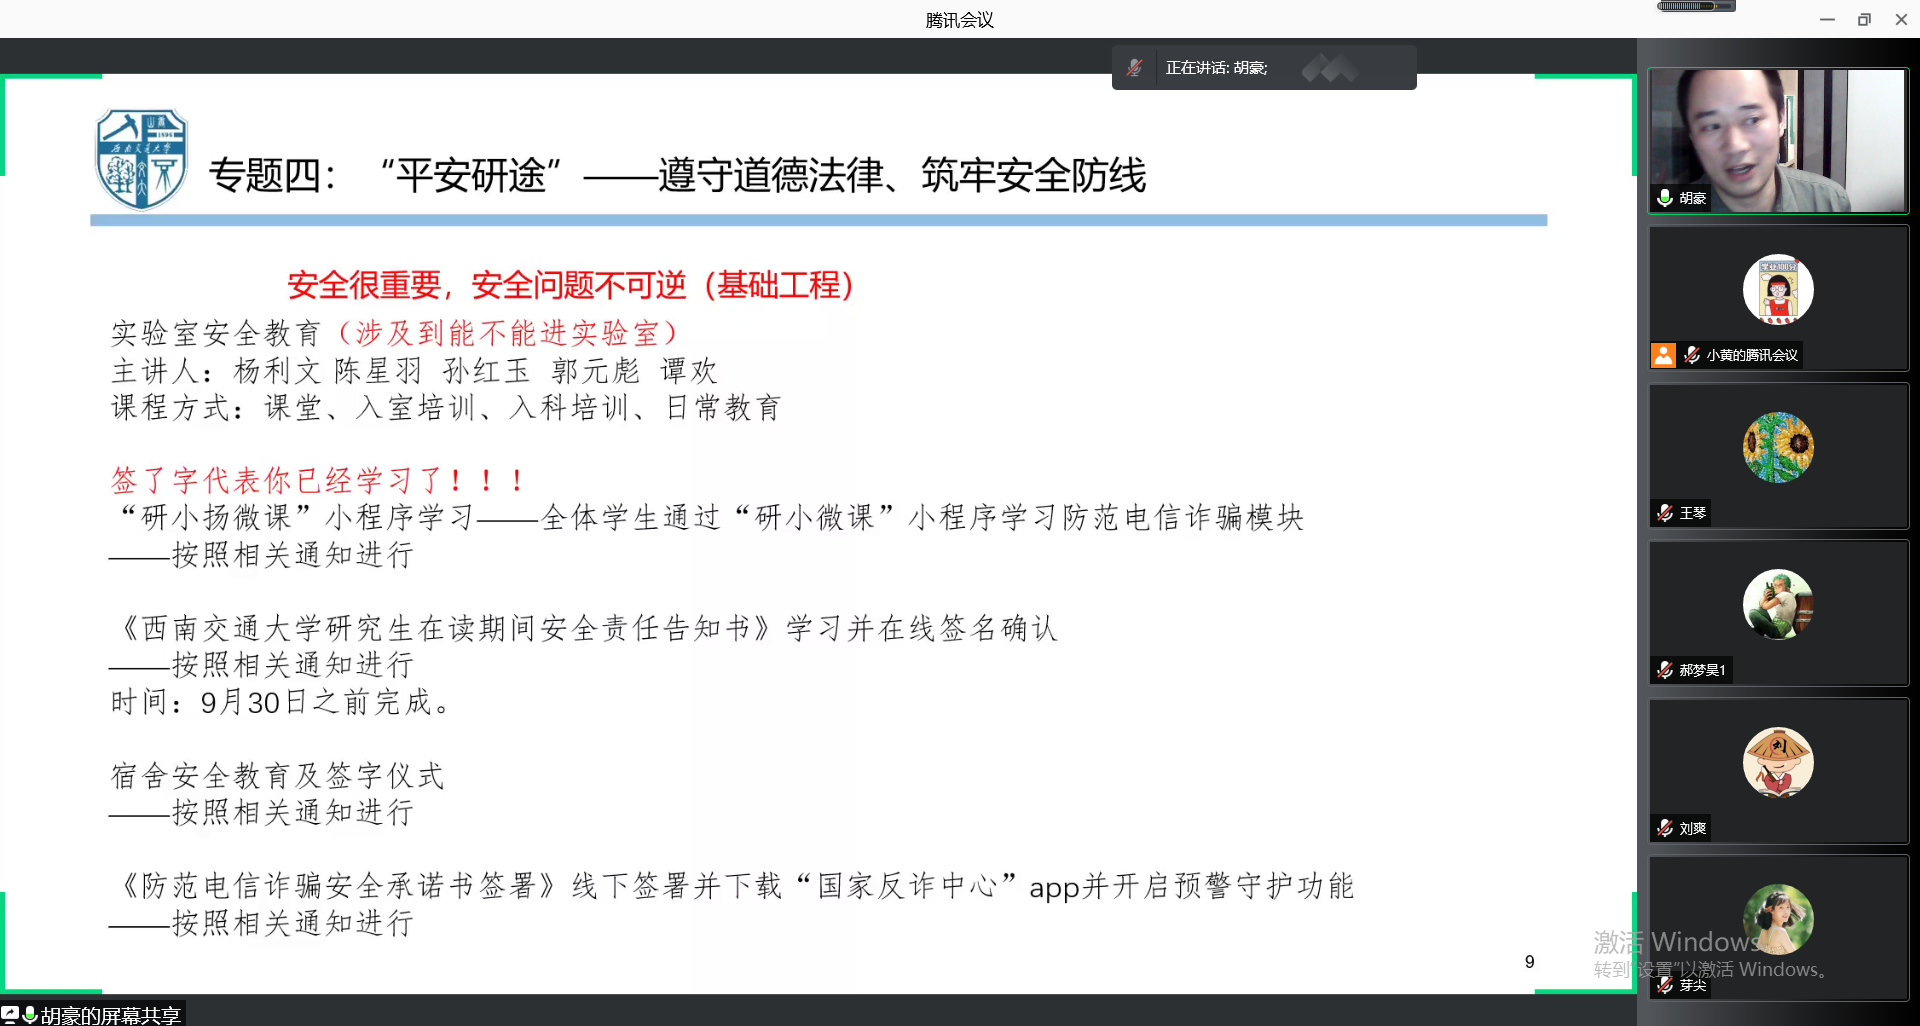1920x1026 pixels.
Task: Click the muted mic icon beside 王琴
Action: (1665, 513)
